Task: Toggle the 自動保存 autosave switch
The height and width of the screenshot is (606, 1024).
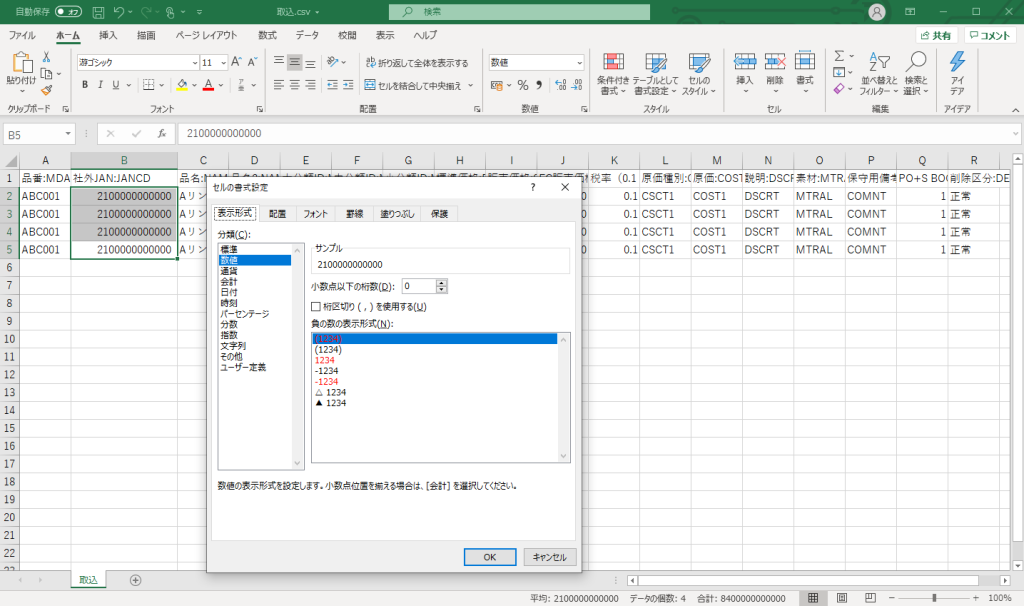Action: point(68,12)
